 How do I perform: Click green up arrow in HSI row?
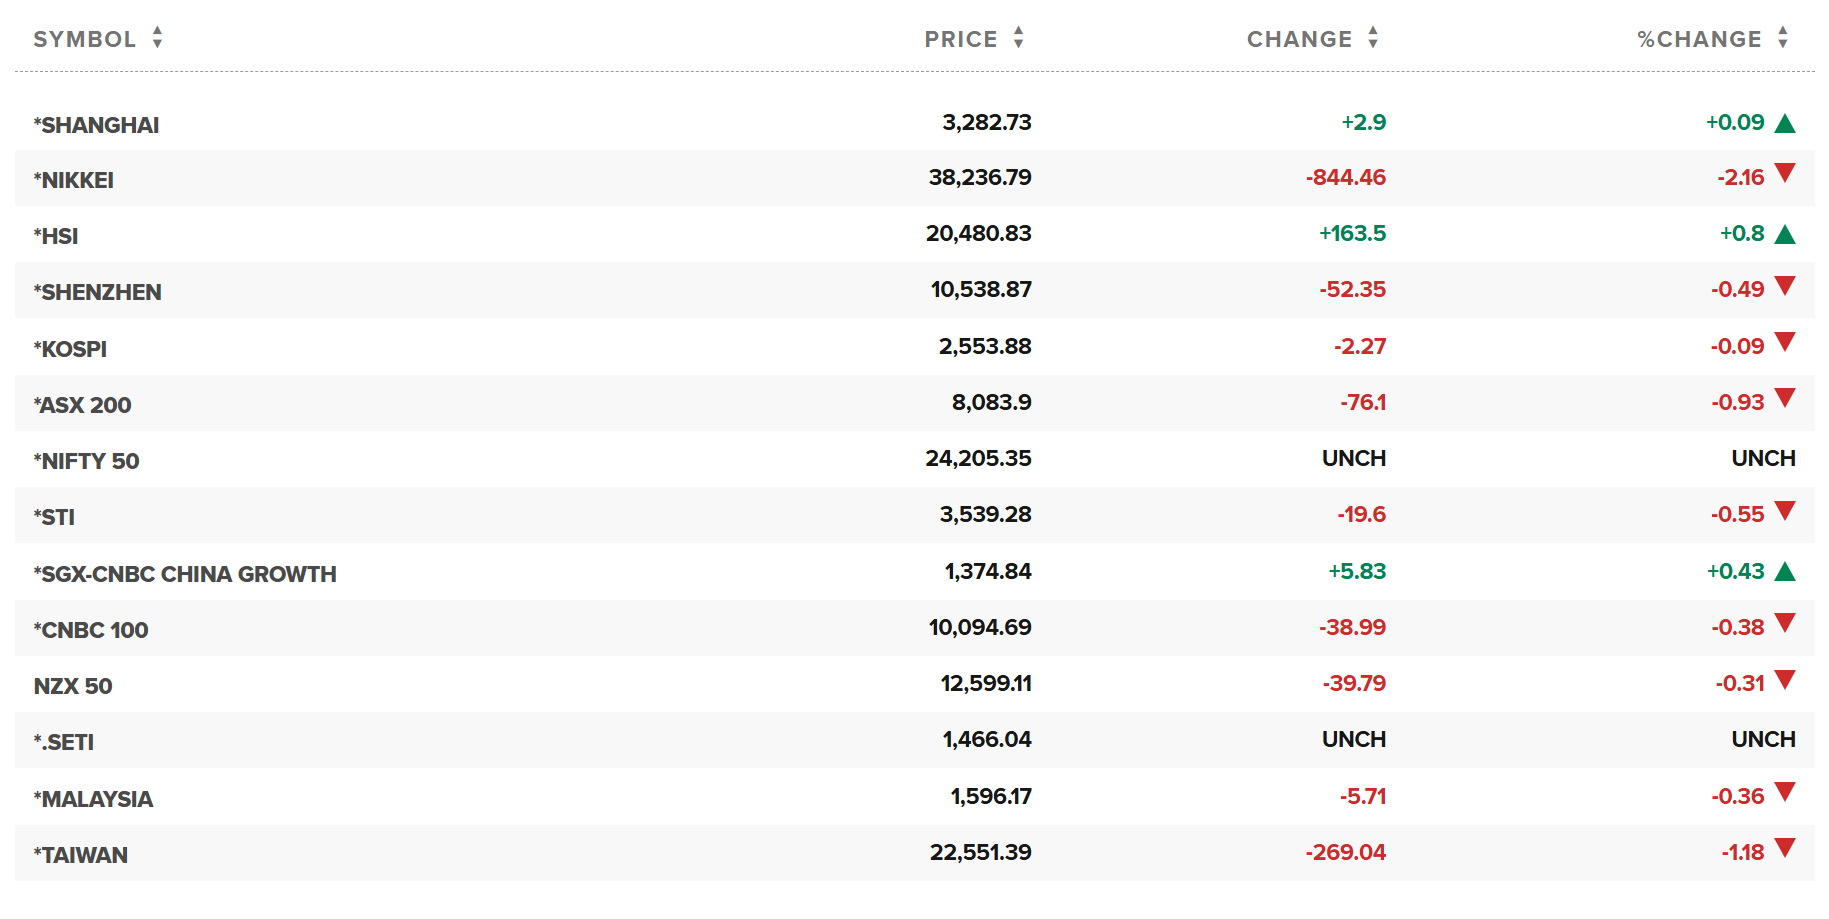1785,234
